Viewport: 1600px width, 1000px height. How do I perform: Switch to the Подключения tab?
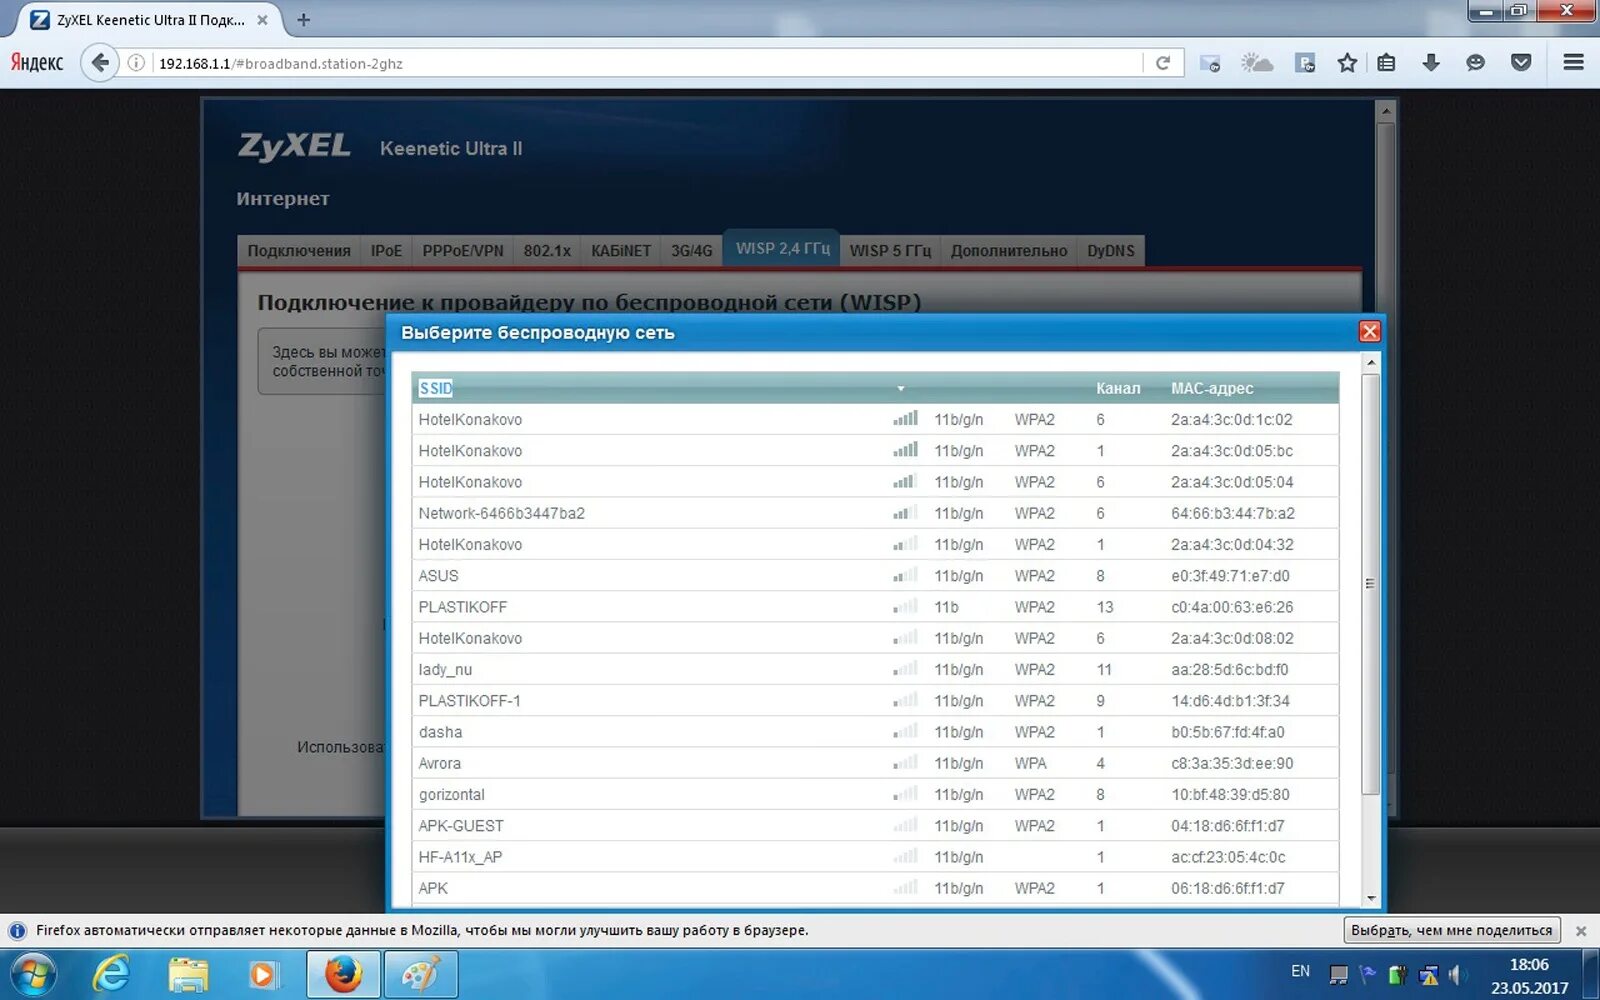[299, 251]
